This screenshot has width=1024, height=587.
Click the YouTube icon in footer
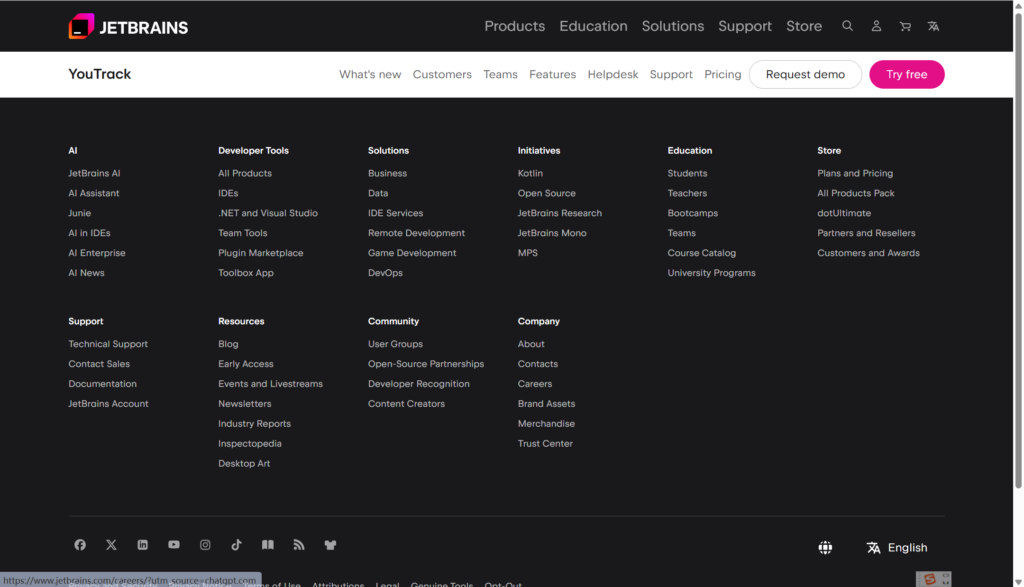tap(174, 545)
